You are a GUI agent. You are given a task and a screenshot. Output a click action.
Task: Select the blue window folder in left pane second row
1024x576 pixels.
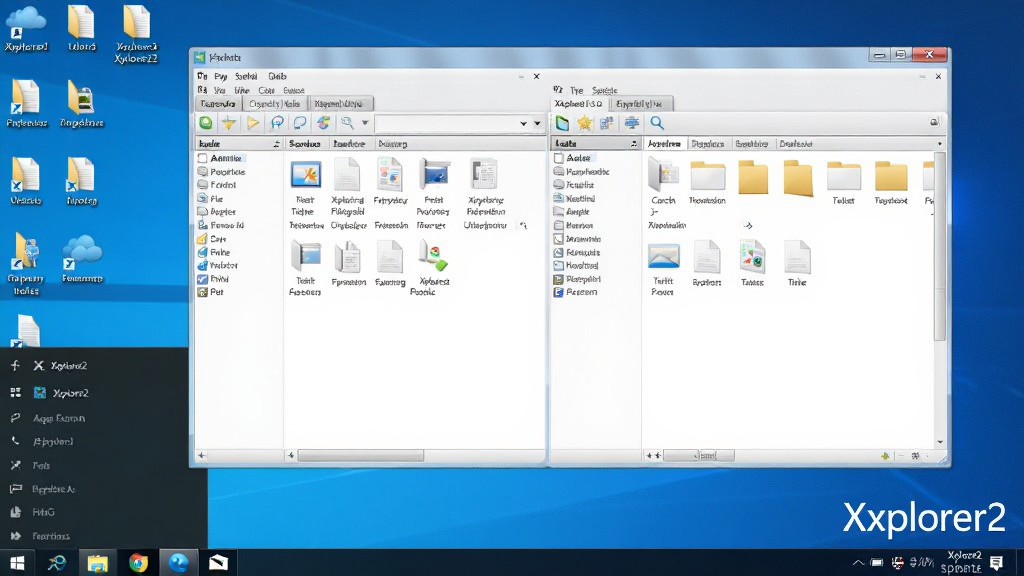[306, 256]
